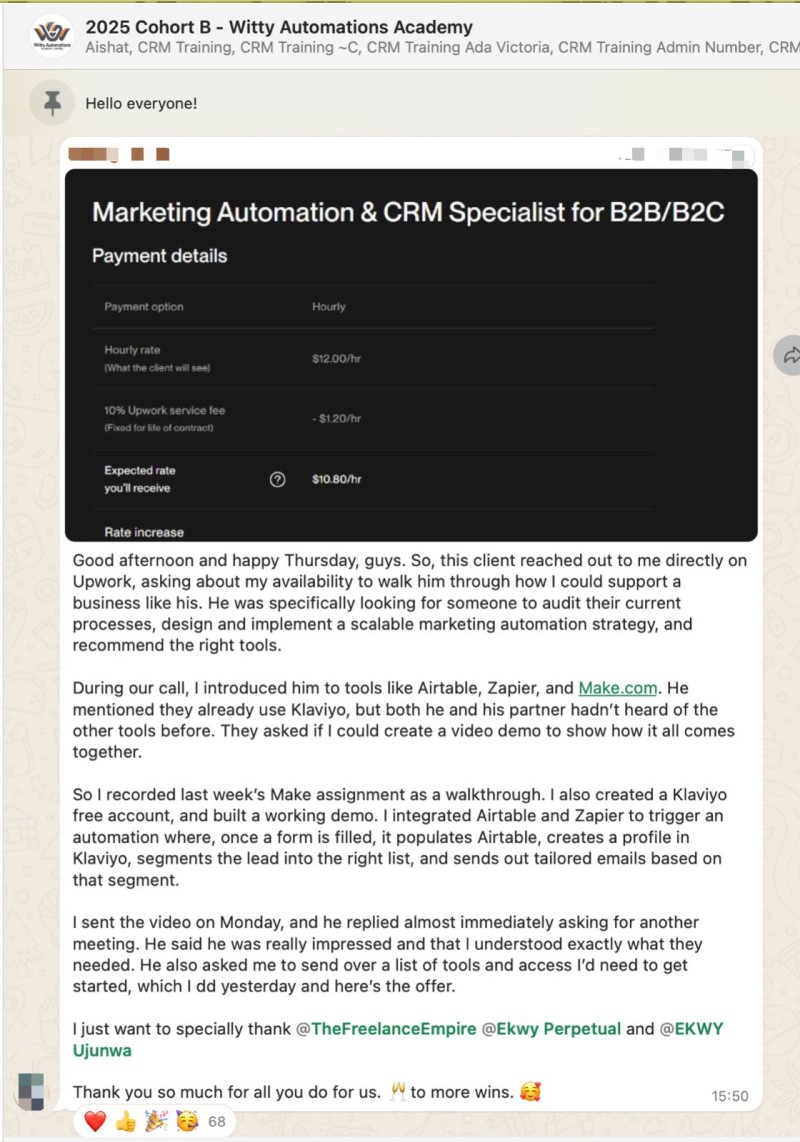
Task: Click the @Ekwy Perpetual mention
Action: [552, 1028]
